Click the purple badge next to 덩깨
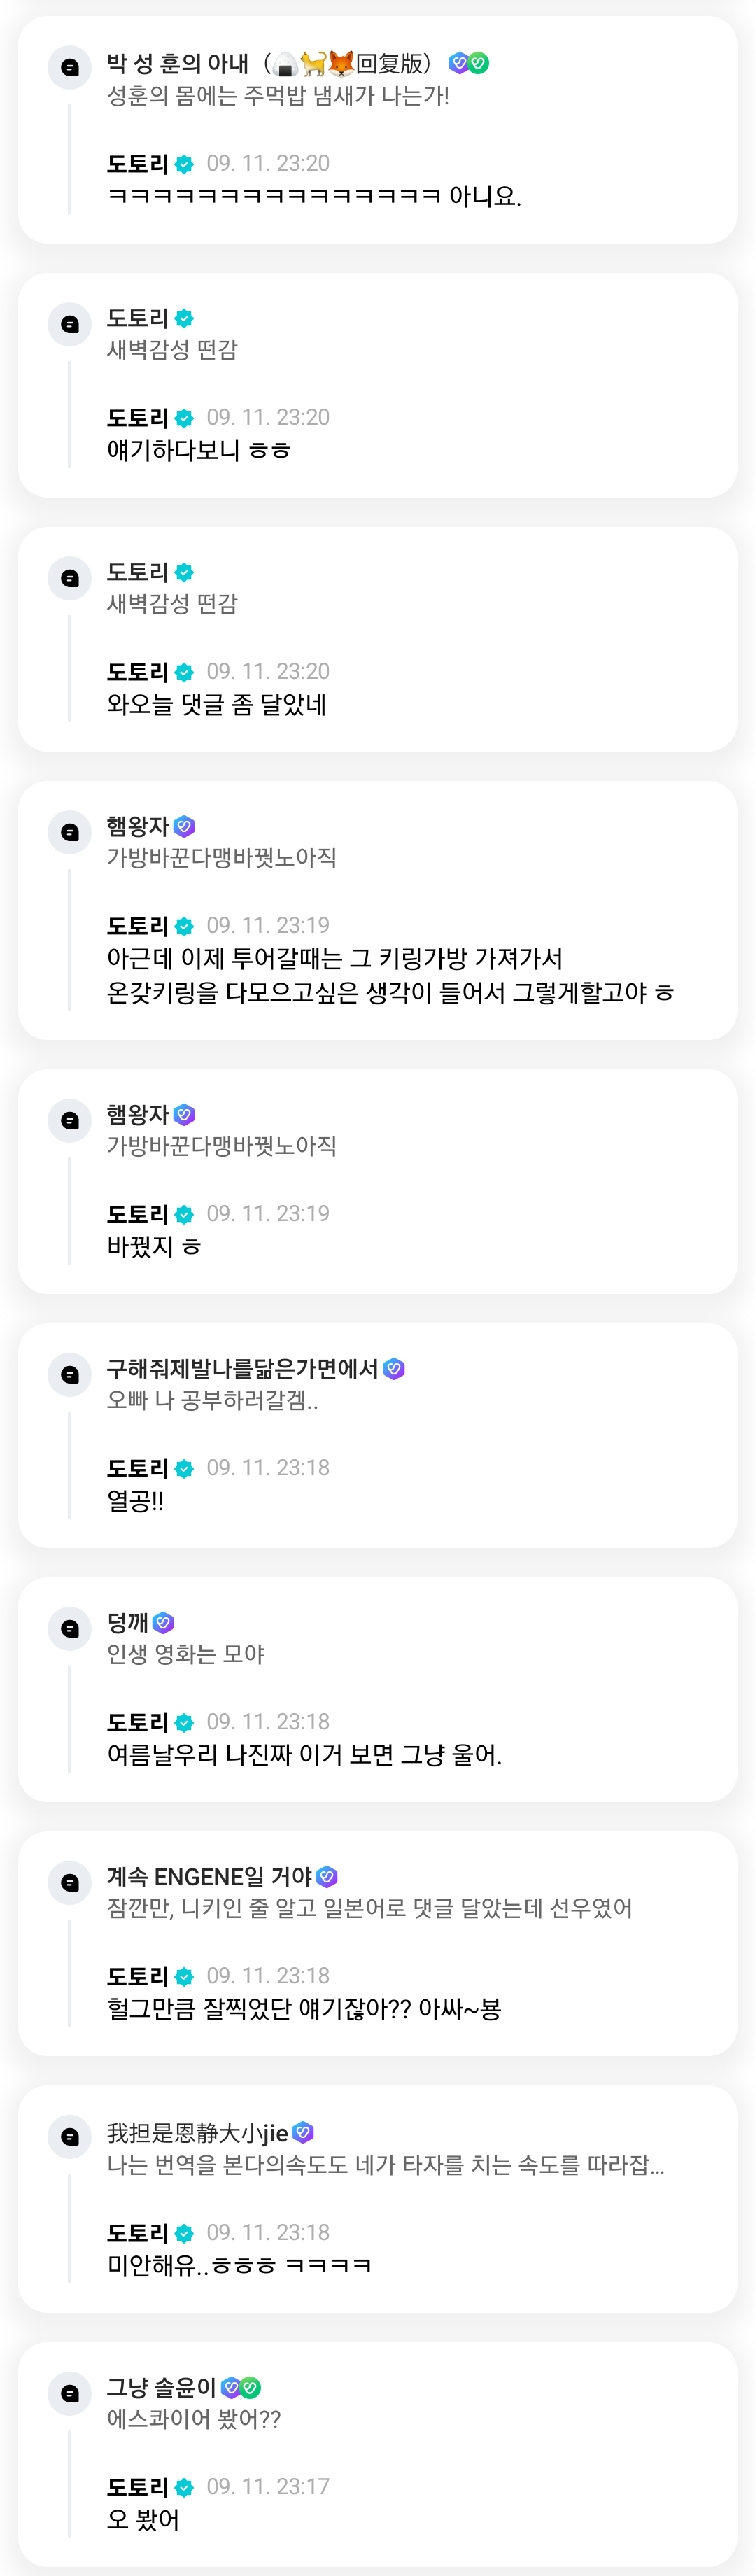 pyautogui.click(x=164, y=1622)
